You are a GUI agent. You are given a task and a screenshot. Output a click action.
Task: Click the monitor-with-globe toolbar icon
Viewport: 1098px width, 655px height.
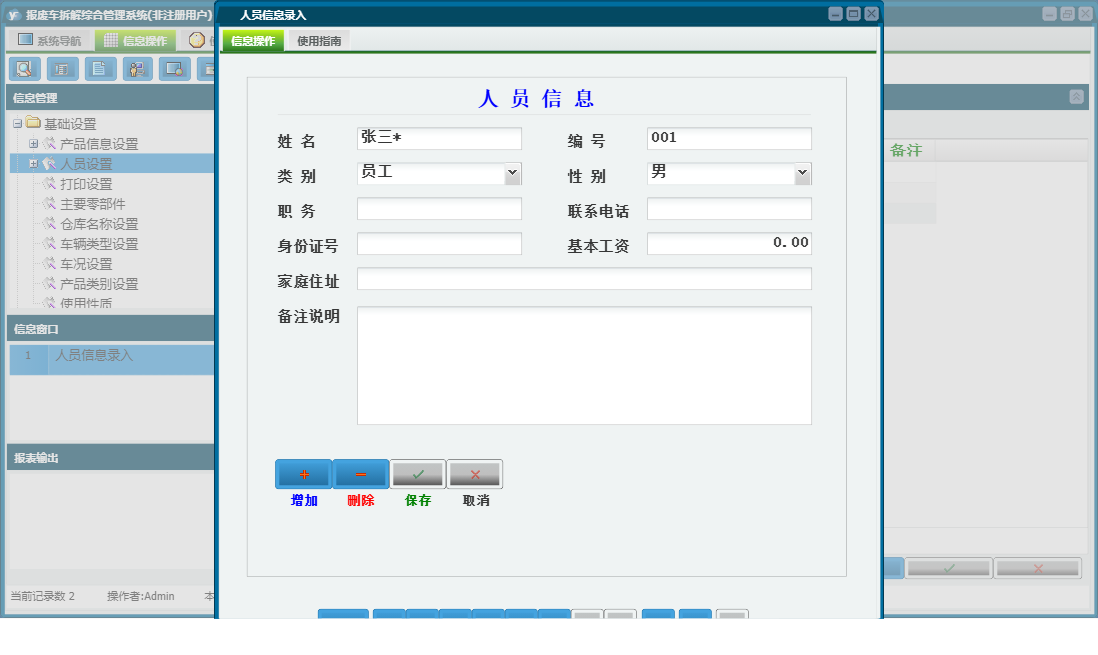(x=173, y=68)
